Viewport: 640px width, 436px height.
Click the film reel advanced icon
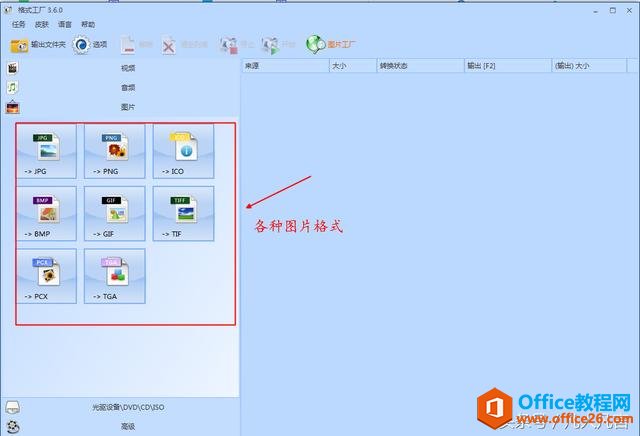(13, 427)
